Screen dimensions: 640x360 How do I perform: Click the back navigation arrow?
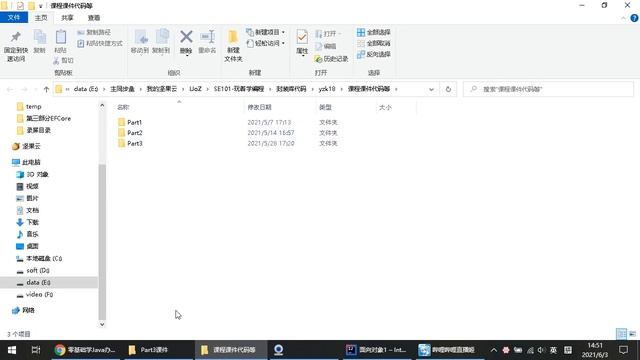click(10, 89)
